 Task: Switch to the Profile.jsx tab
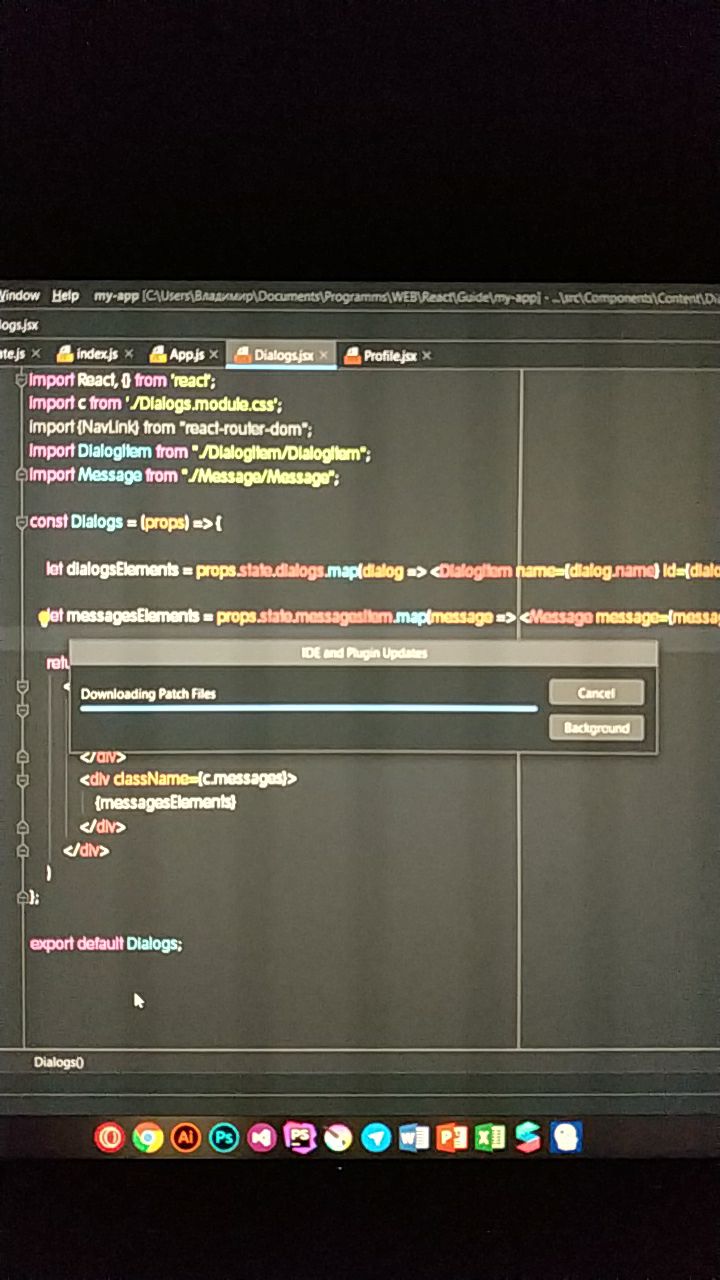tap(387, 355)
